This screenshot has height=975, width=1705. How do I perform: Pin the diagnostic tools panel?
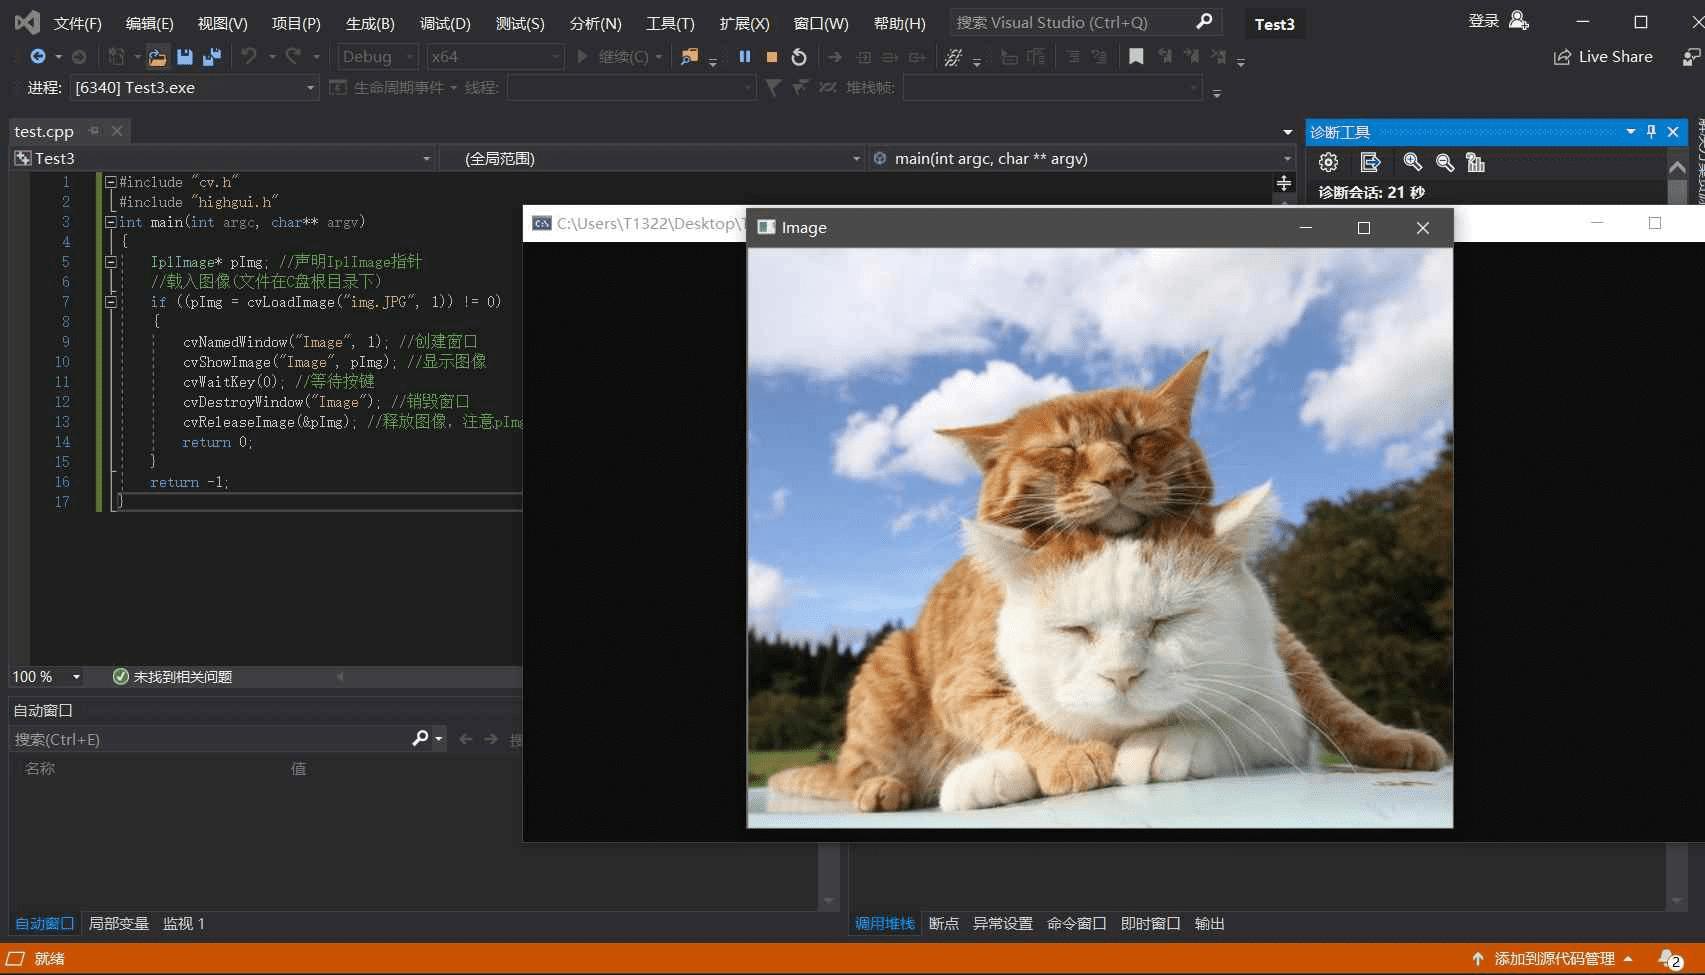pyautogui.click(x=1651, y=132)
